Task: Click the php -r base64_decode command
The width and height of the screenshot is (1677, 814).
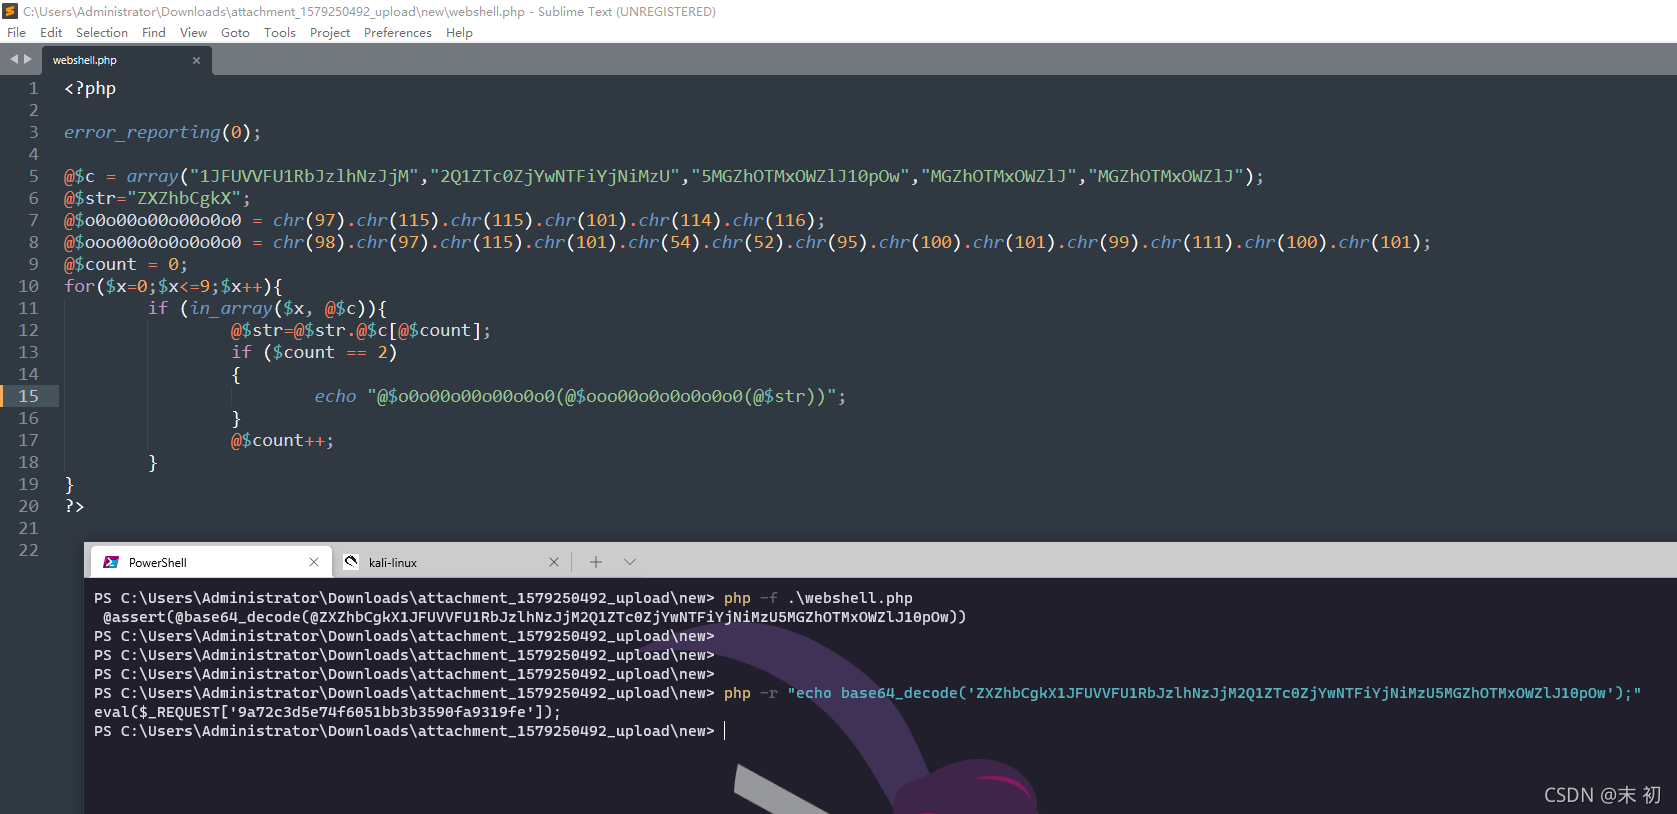Action: tap(1183, 693)
